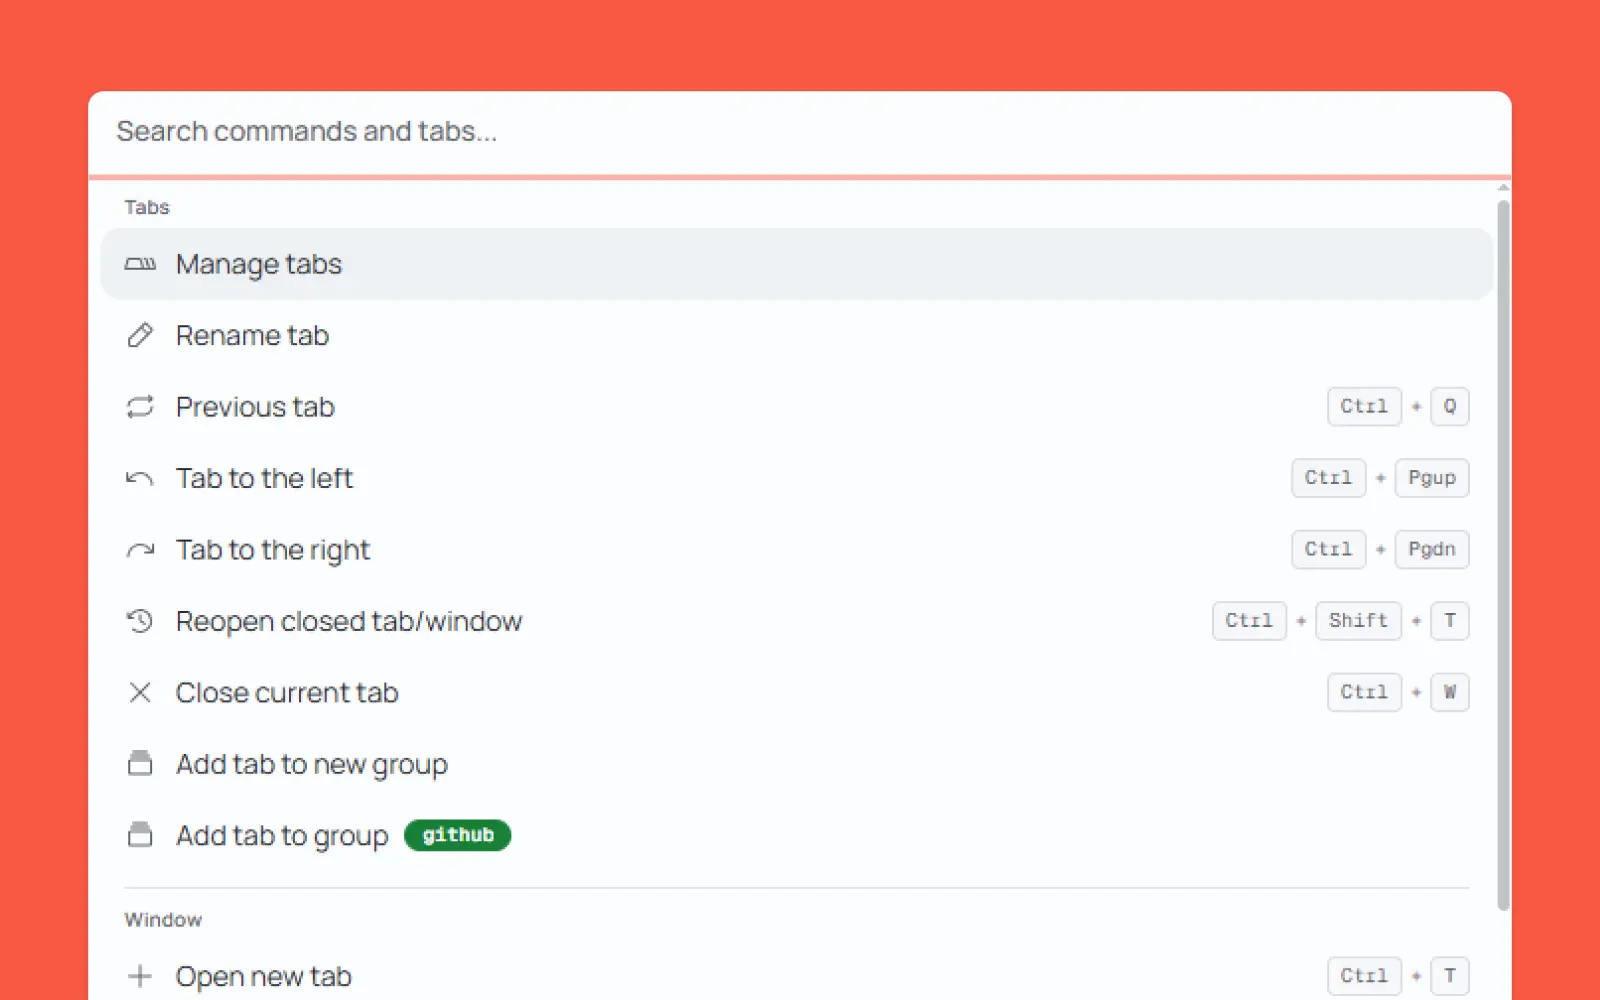The height and width of the screenshot is (1000, 1600).
Task: Click the Ctrl badge in Close current tab row
Action: [1364, 692]
